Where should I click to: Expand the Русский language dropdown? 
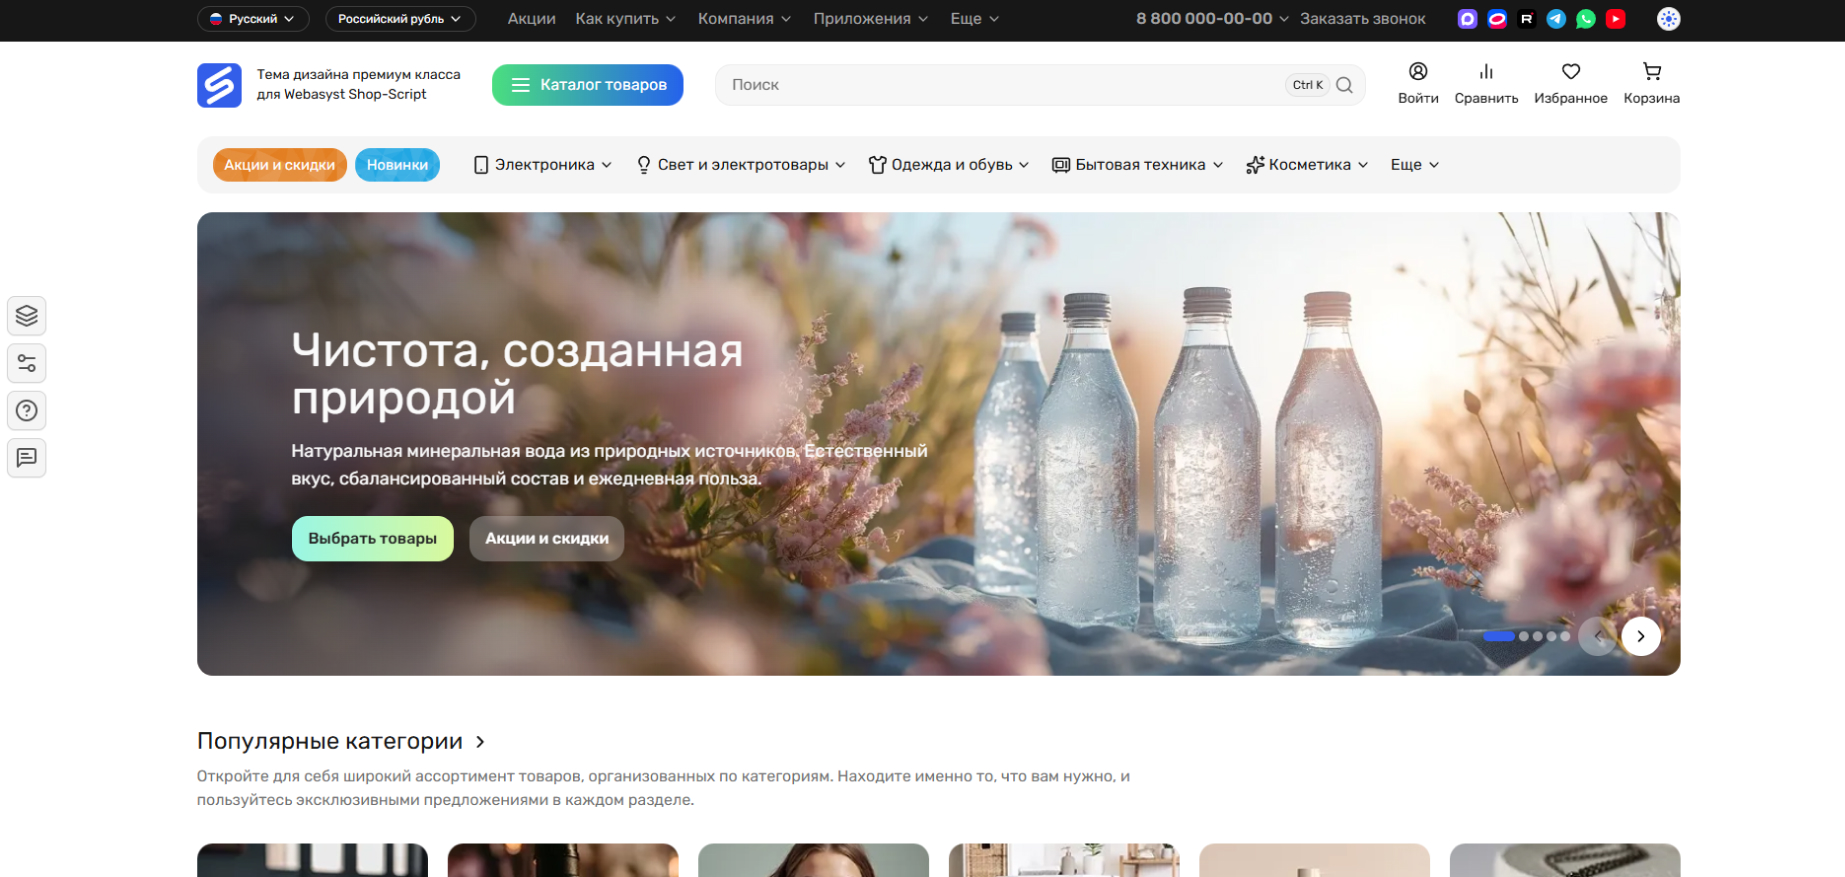click(x=253, y=19)
